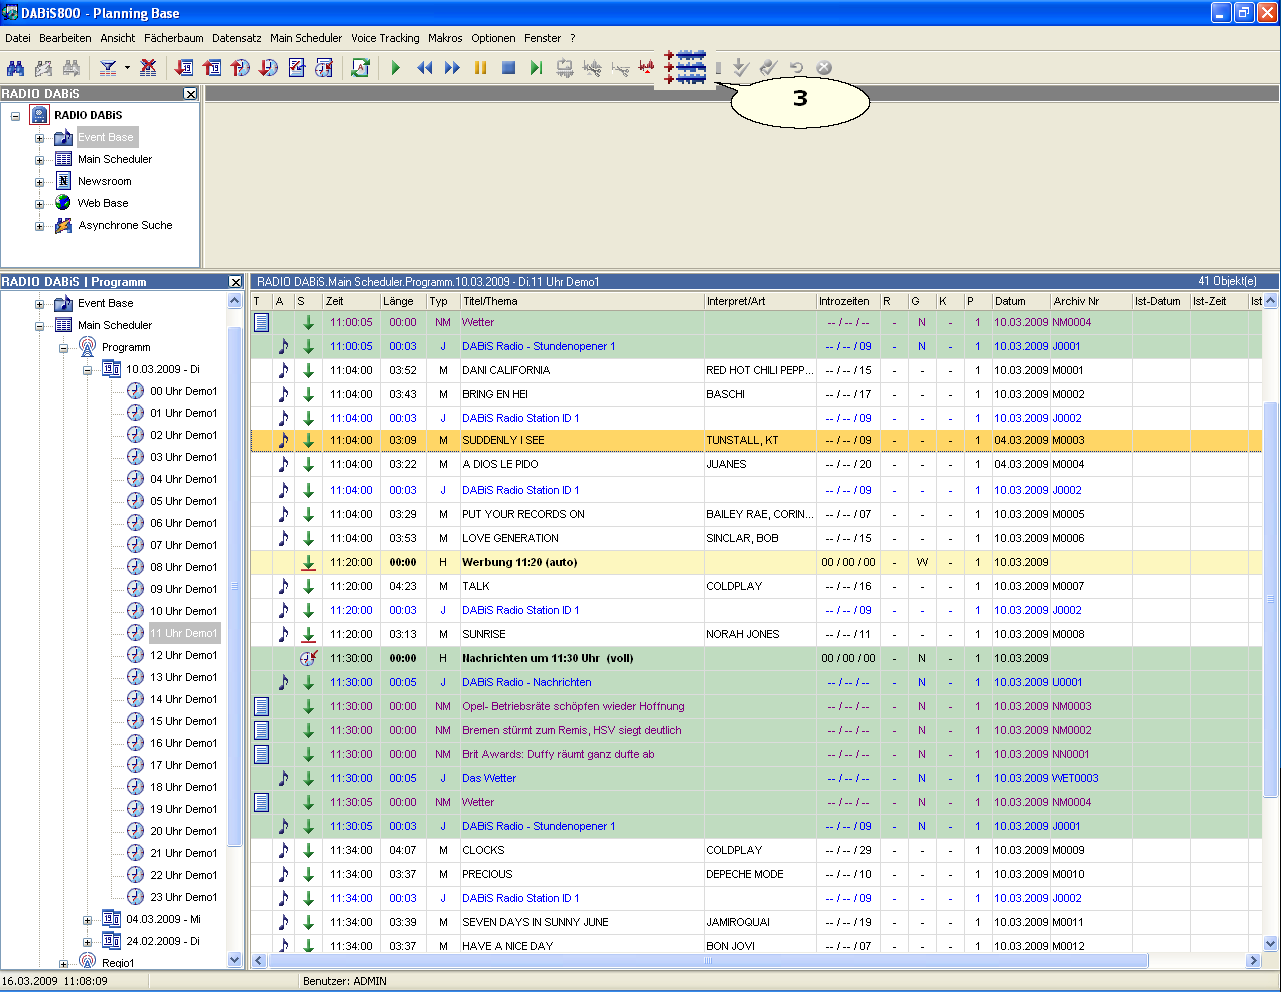This screenshot has height=992, width=1281.
Task: Click the clock with down arrow icon
Action: pos(268,68)
